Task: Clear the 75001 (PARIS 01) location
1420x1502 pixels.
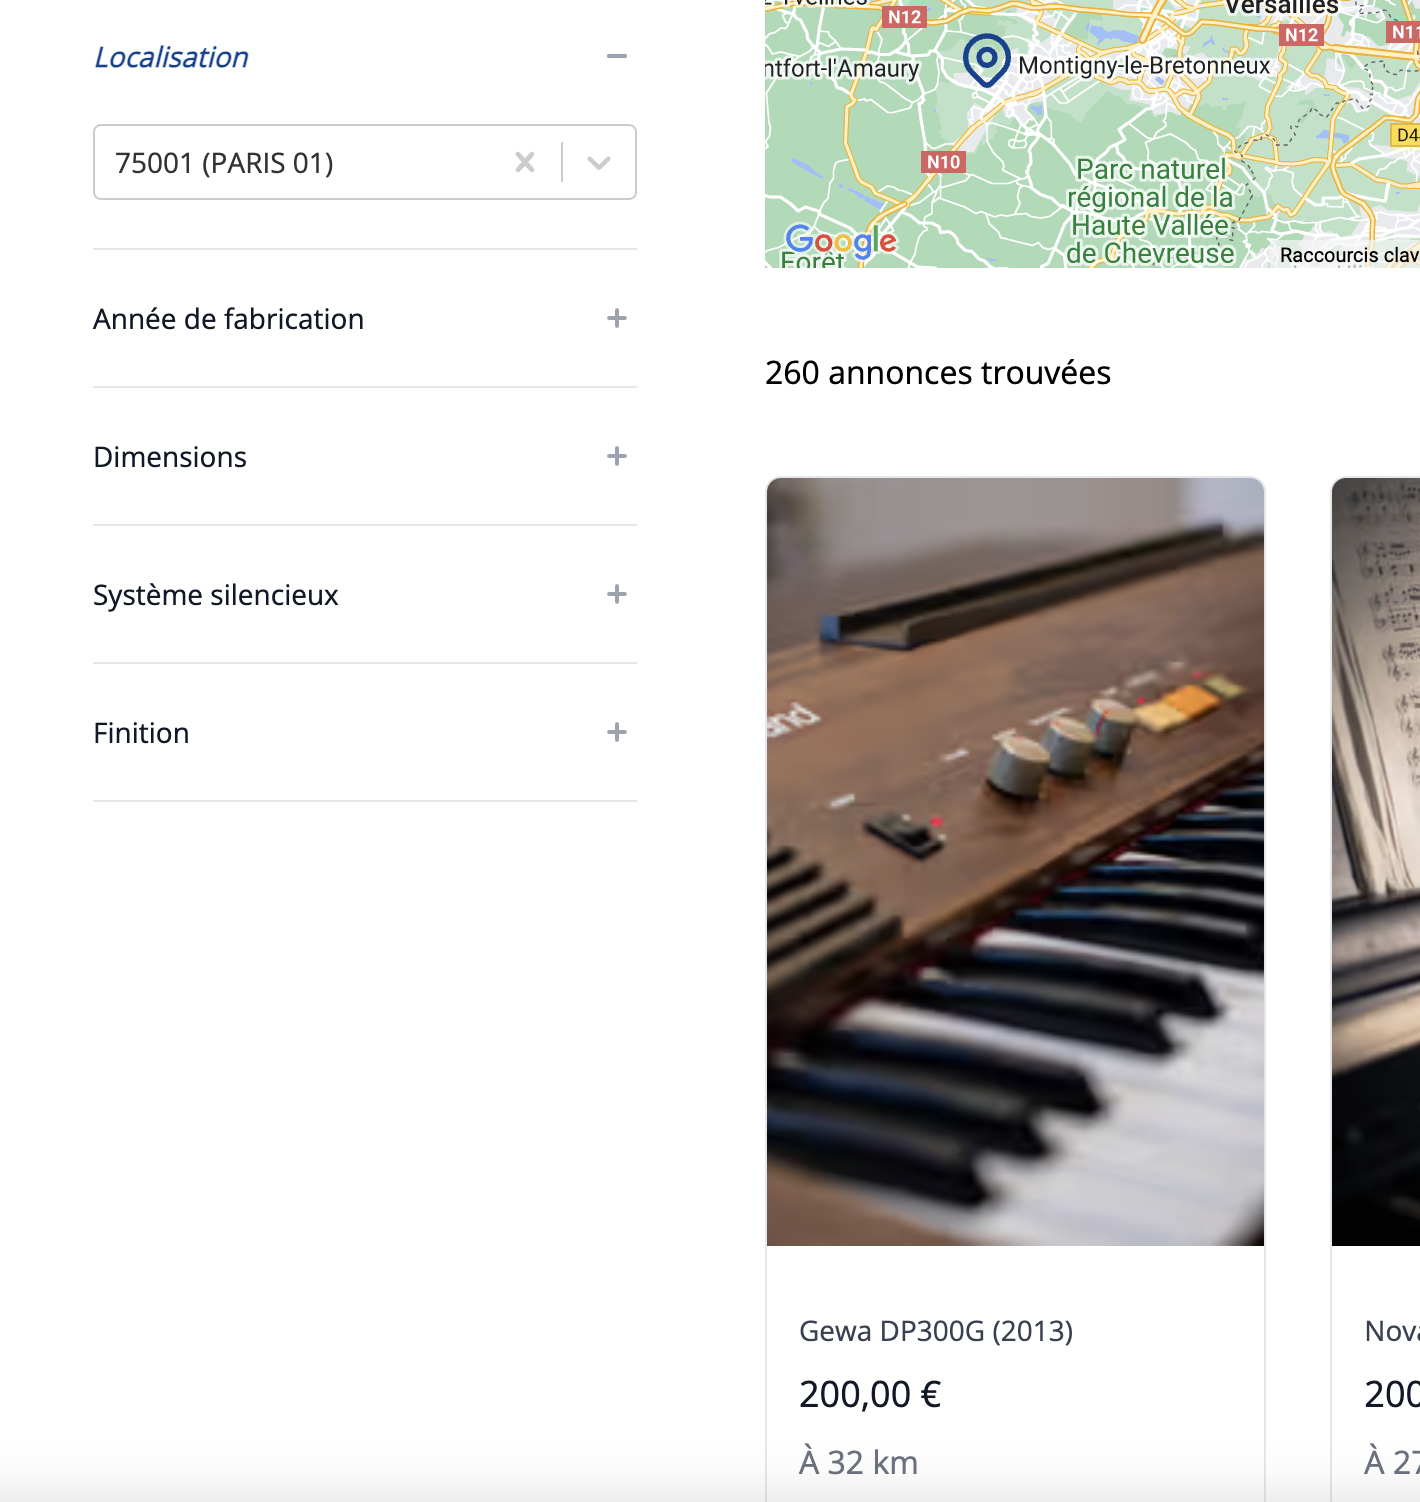Action: click(x=525, y=162)
